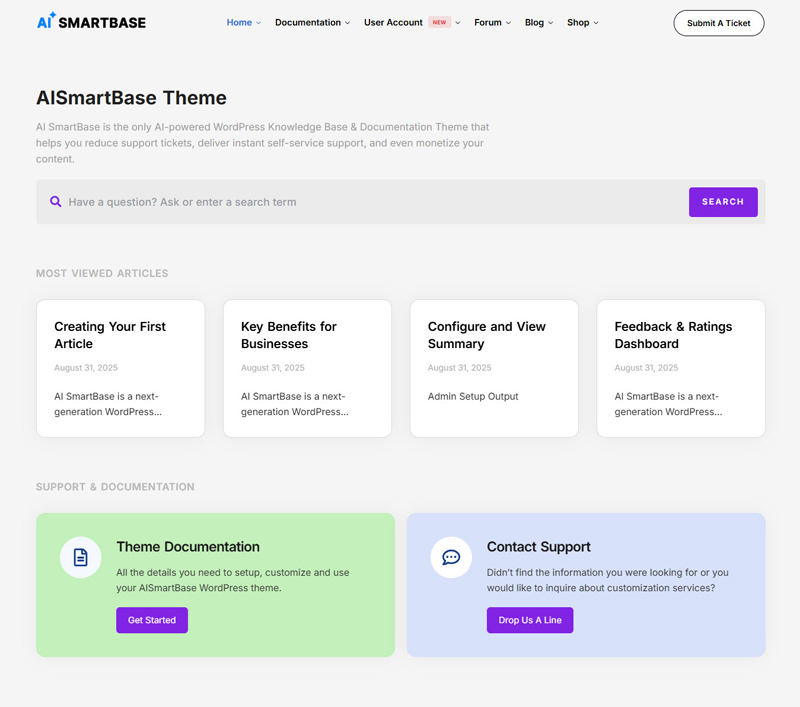The width and height of the screenshot is (800, 707).
Task: Click the purple SEARCH button
Action: click(722, 202)
